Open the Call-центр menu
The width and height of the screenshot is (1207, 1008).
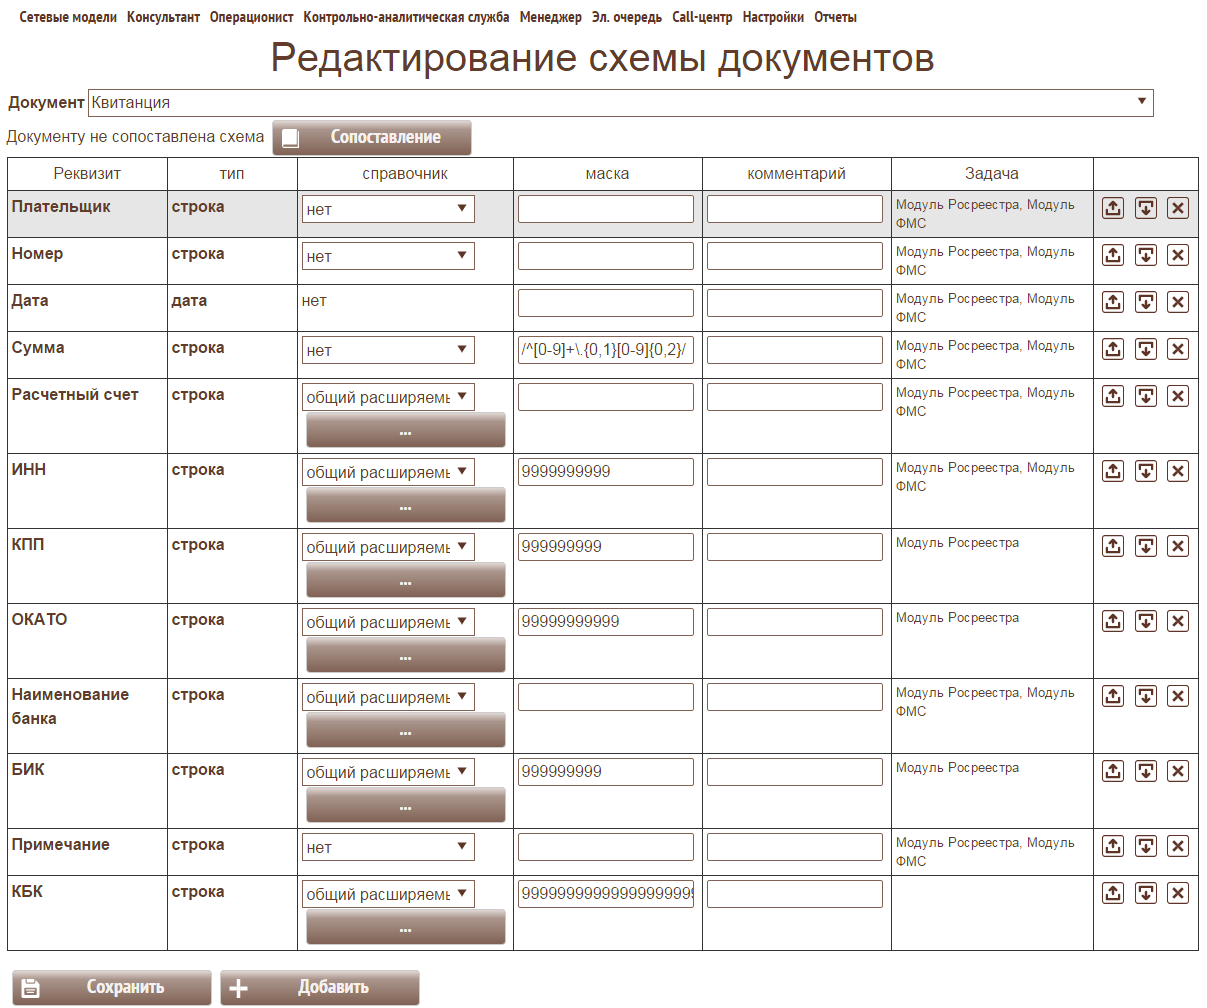(x=702, y=17)
